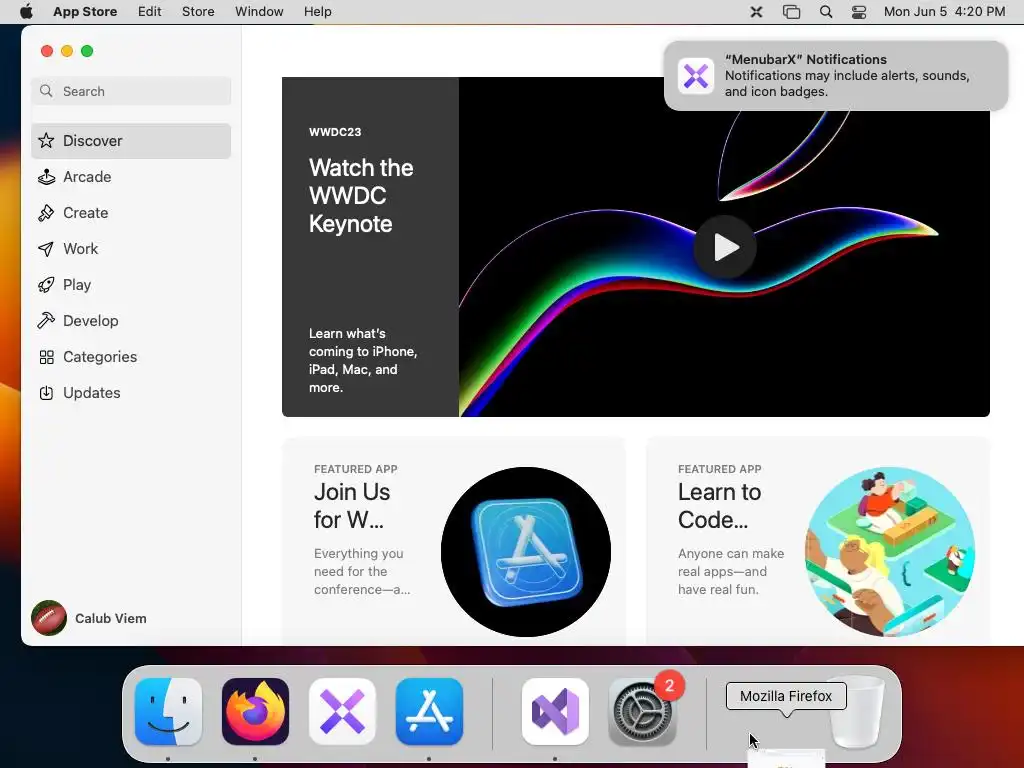Click the App Store search field
The image size is (1024, 768).
(131, 91)
